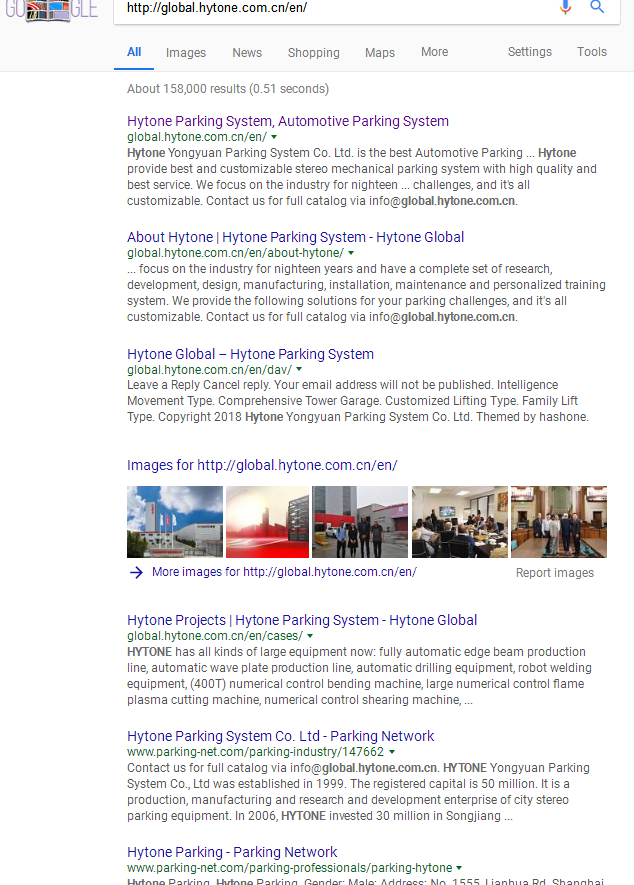Open Hytone Parking - Parking Network result
This screenshot has width=634, height=885.
(232, 852)
